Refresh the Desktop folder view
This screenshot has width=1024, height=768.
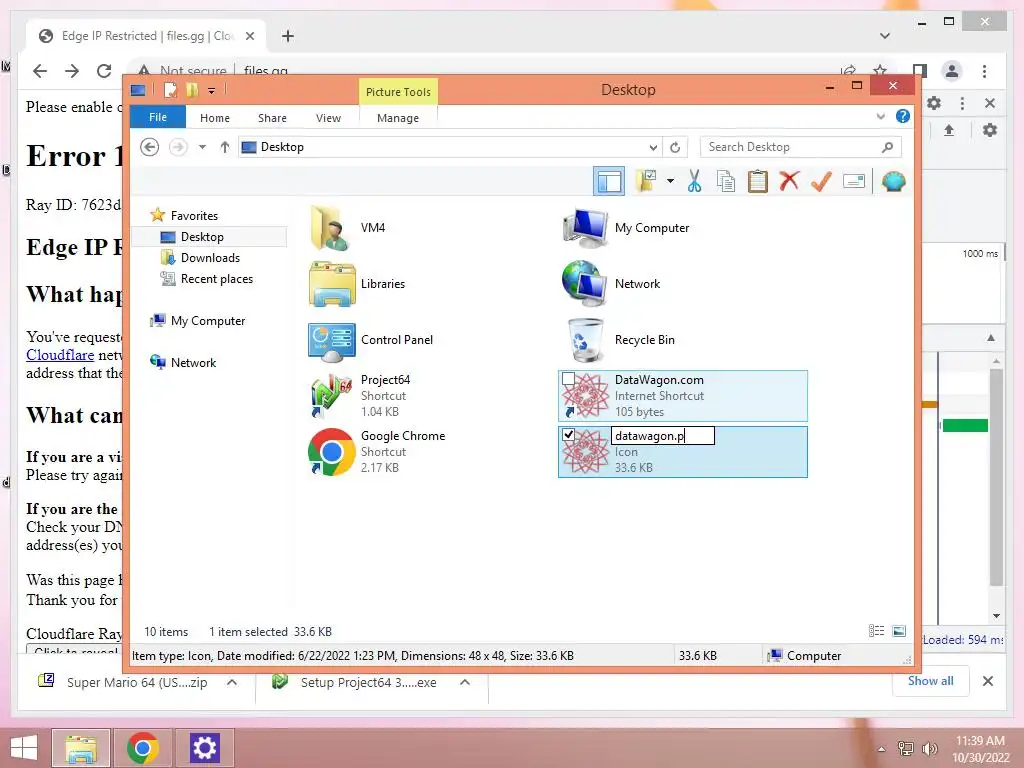675,148
